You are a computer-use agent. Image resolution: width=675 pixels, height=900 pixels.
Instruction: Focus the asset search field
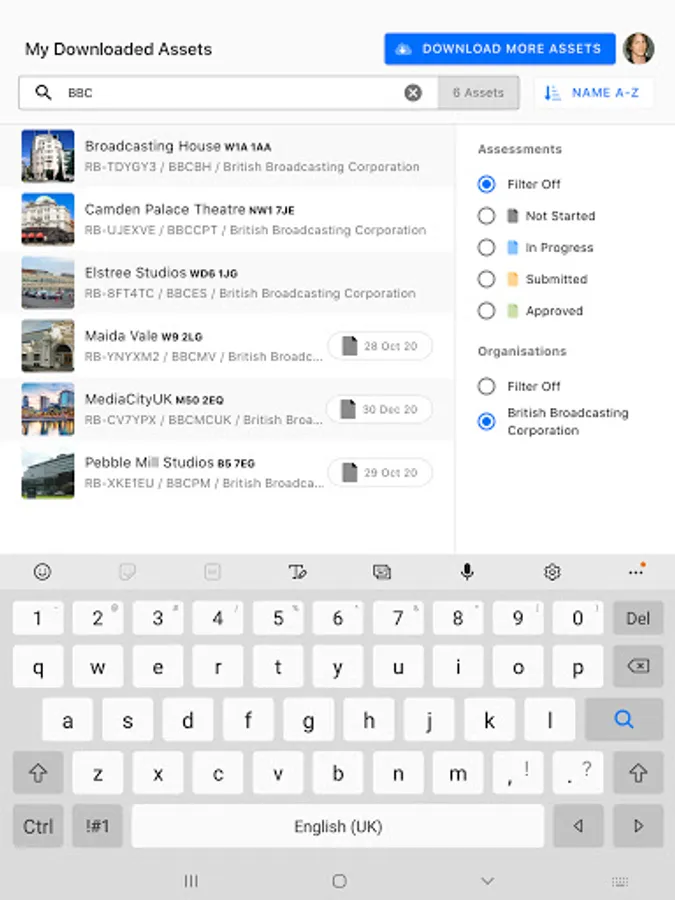(228, 92)
